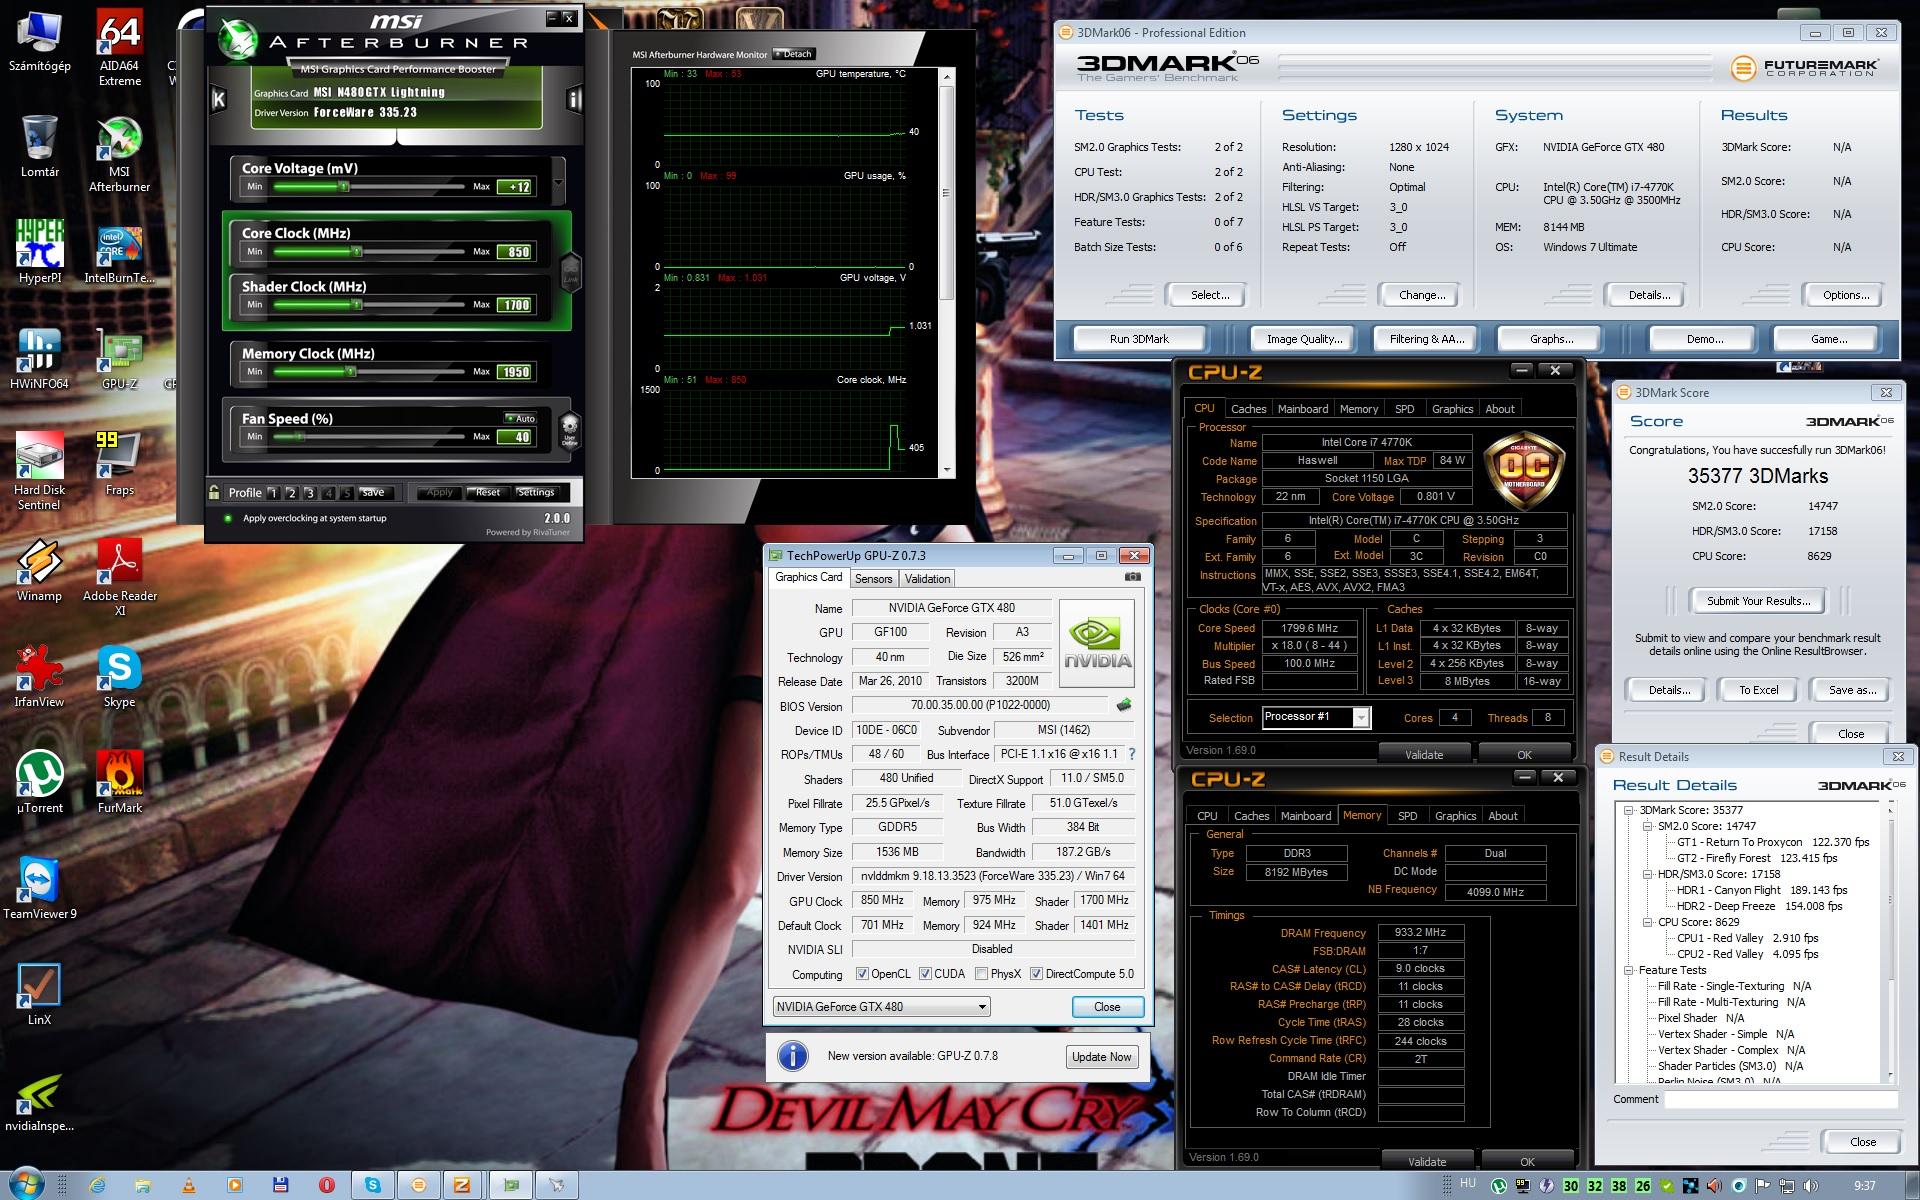
Task: Open HWiNFO64 desktop shortcut
Action: click(39, 359)
